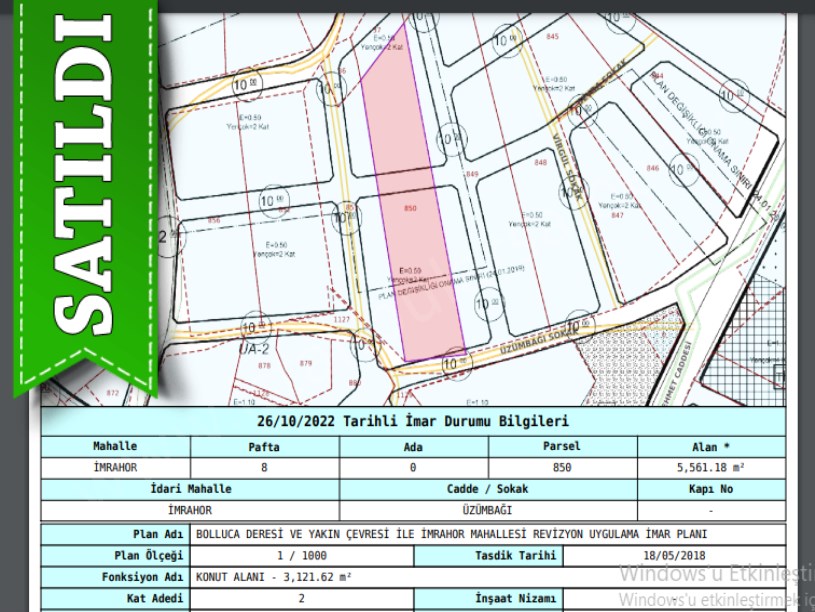This screenshot has width=815, height=612.
Task: Click the Konut Alanı function value
Action: tap(275, 578)
